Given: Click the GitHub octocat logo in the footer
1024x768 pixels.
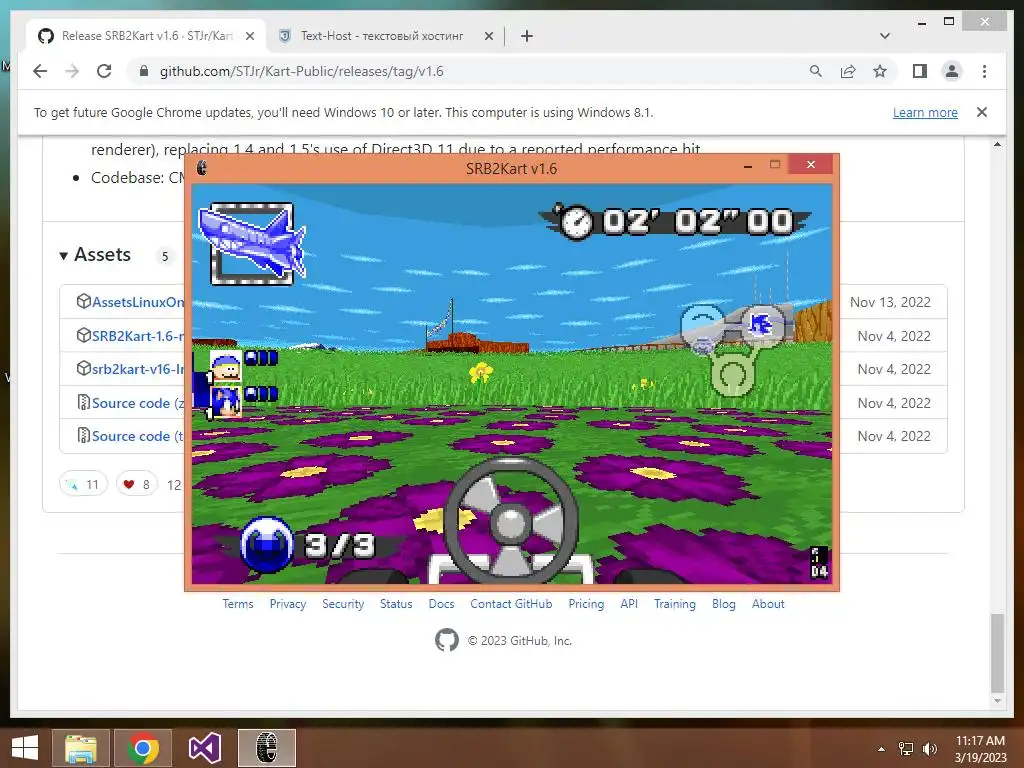Looking at the screenshot, I should (447, 640).
